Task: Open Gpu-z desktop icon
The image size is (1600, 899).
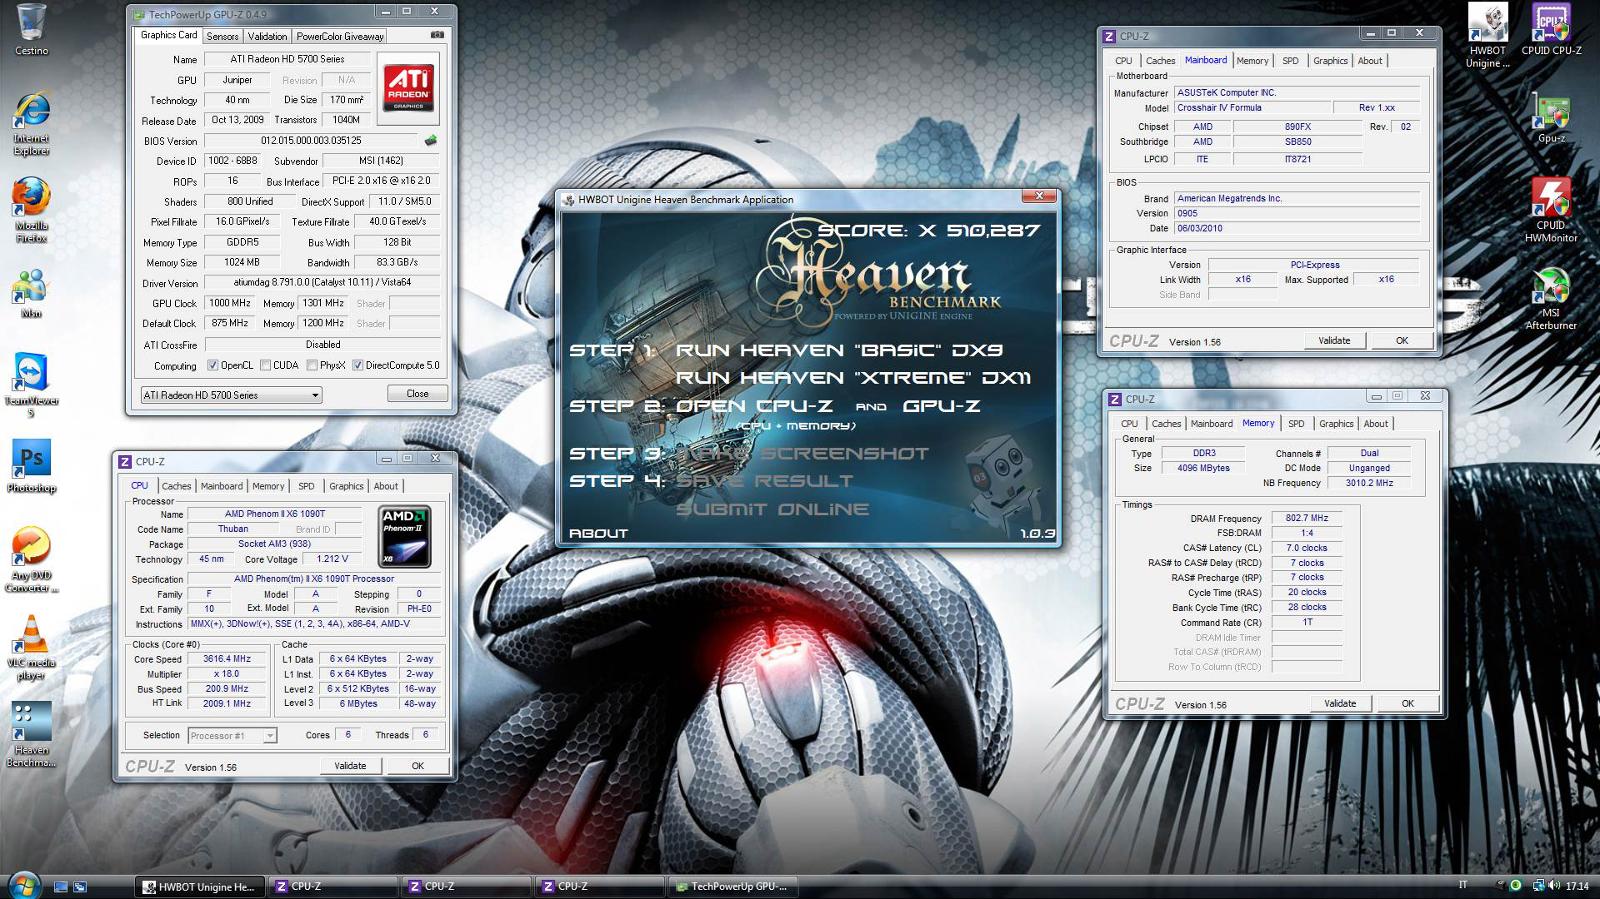Action: 1551,120
